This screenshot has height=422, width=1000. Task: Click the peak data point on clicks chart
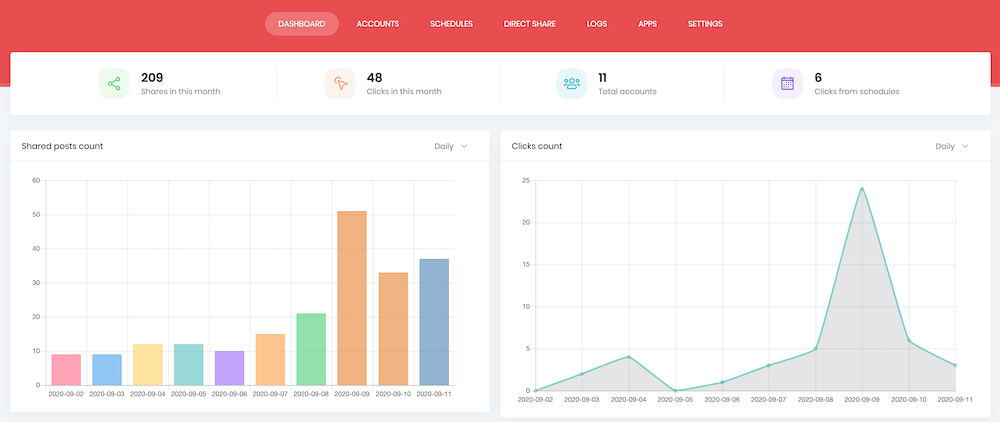pos(862,189)
